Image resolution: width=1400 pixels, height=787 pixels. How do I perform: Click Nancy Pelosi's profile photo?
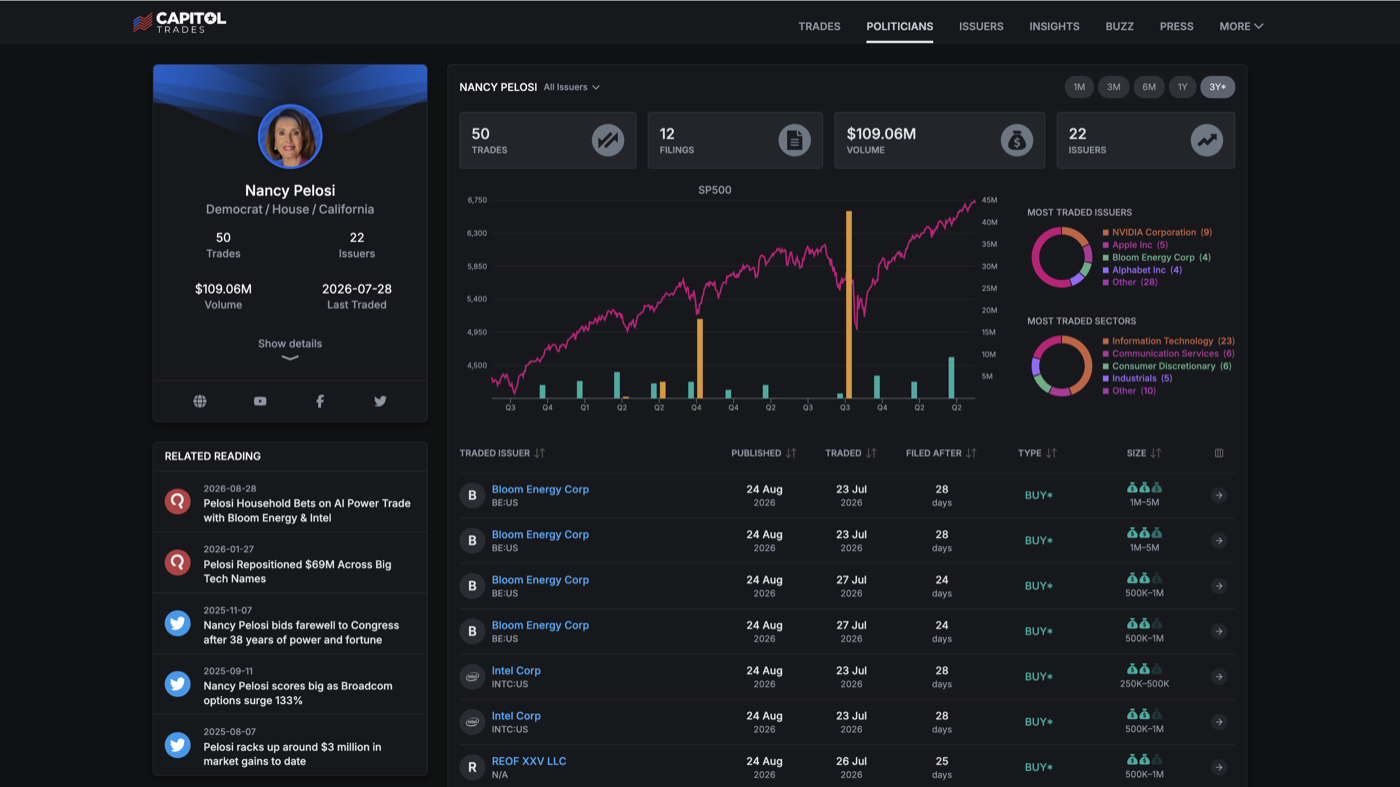pyautogui.click(x=290, y=136)
